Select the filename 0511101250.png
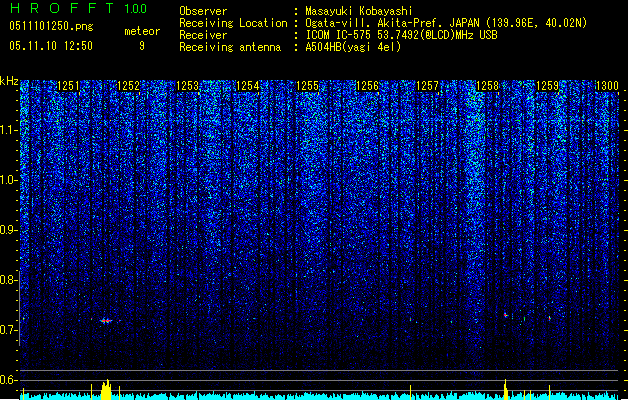Viewport: 629px width, 400px height. pyautogui.click(x=51, y=26)
